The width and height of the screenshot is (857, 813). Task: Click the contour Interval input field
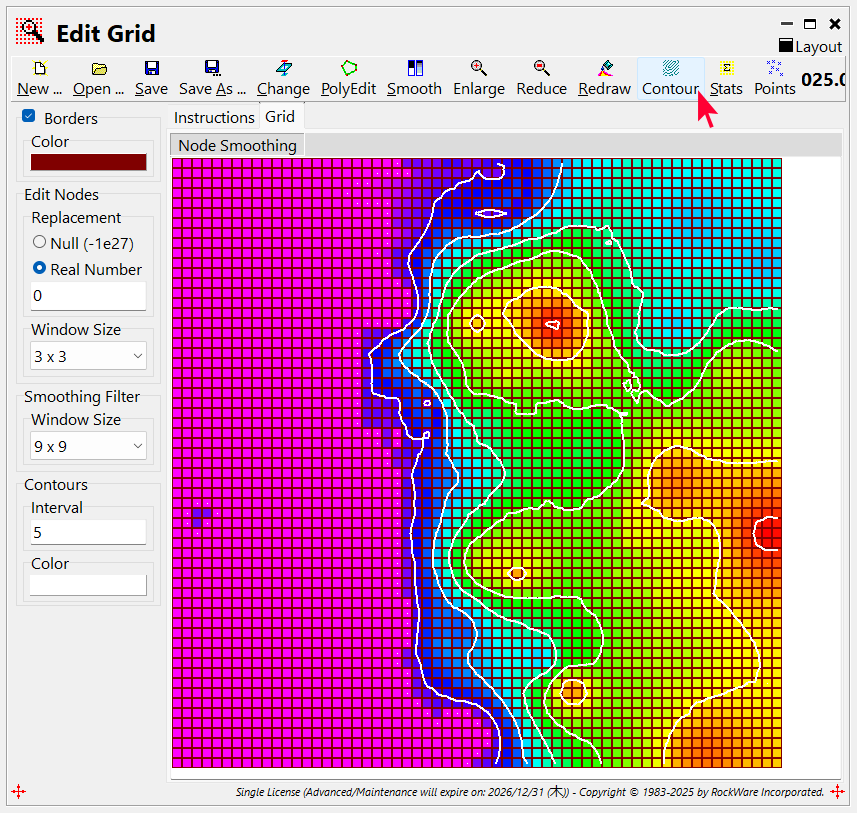[x=88, y=532]
